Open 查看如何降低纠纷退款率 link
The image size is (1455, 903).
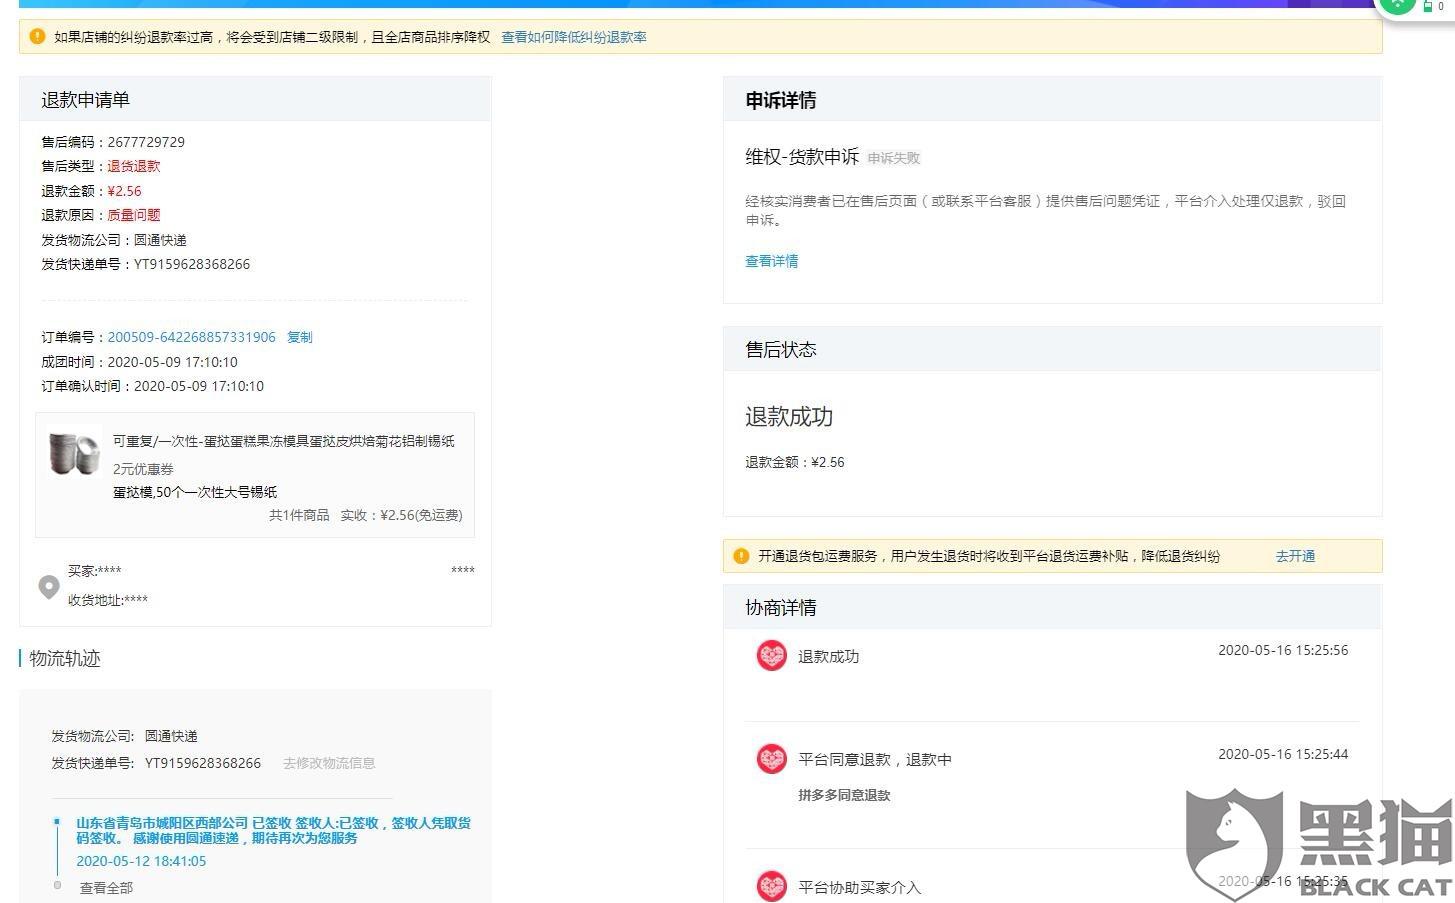[x=573, y=37]
